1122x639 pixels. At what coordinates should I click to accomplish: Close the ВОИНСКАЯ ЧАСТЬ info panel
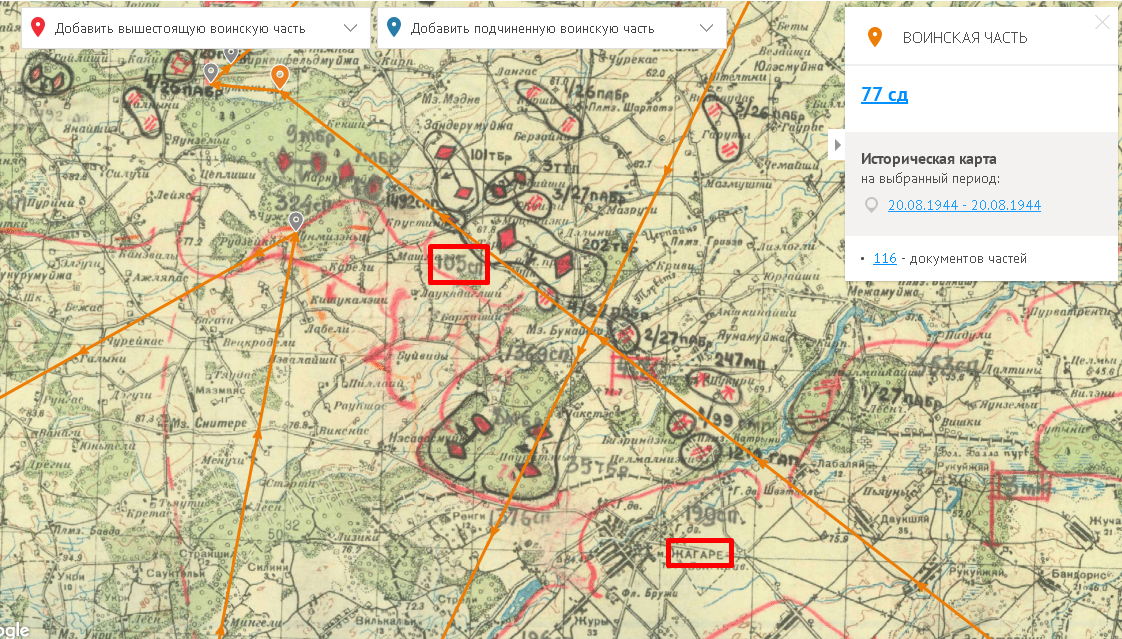[x=1102, y=23]
